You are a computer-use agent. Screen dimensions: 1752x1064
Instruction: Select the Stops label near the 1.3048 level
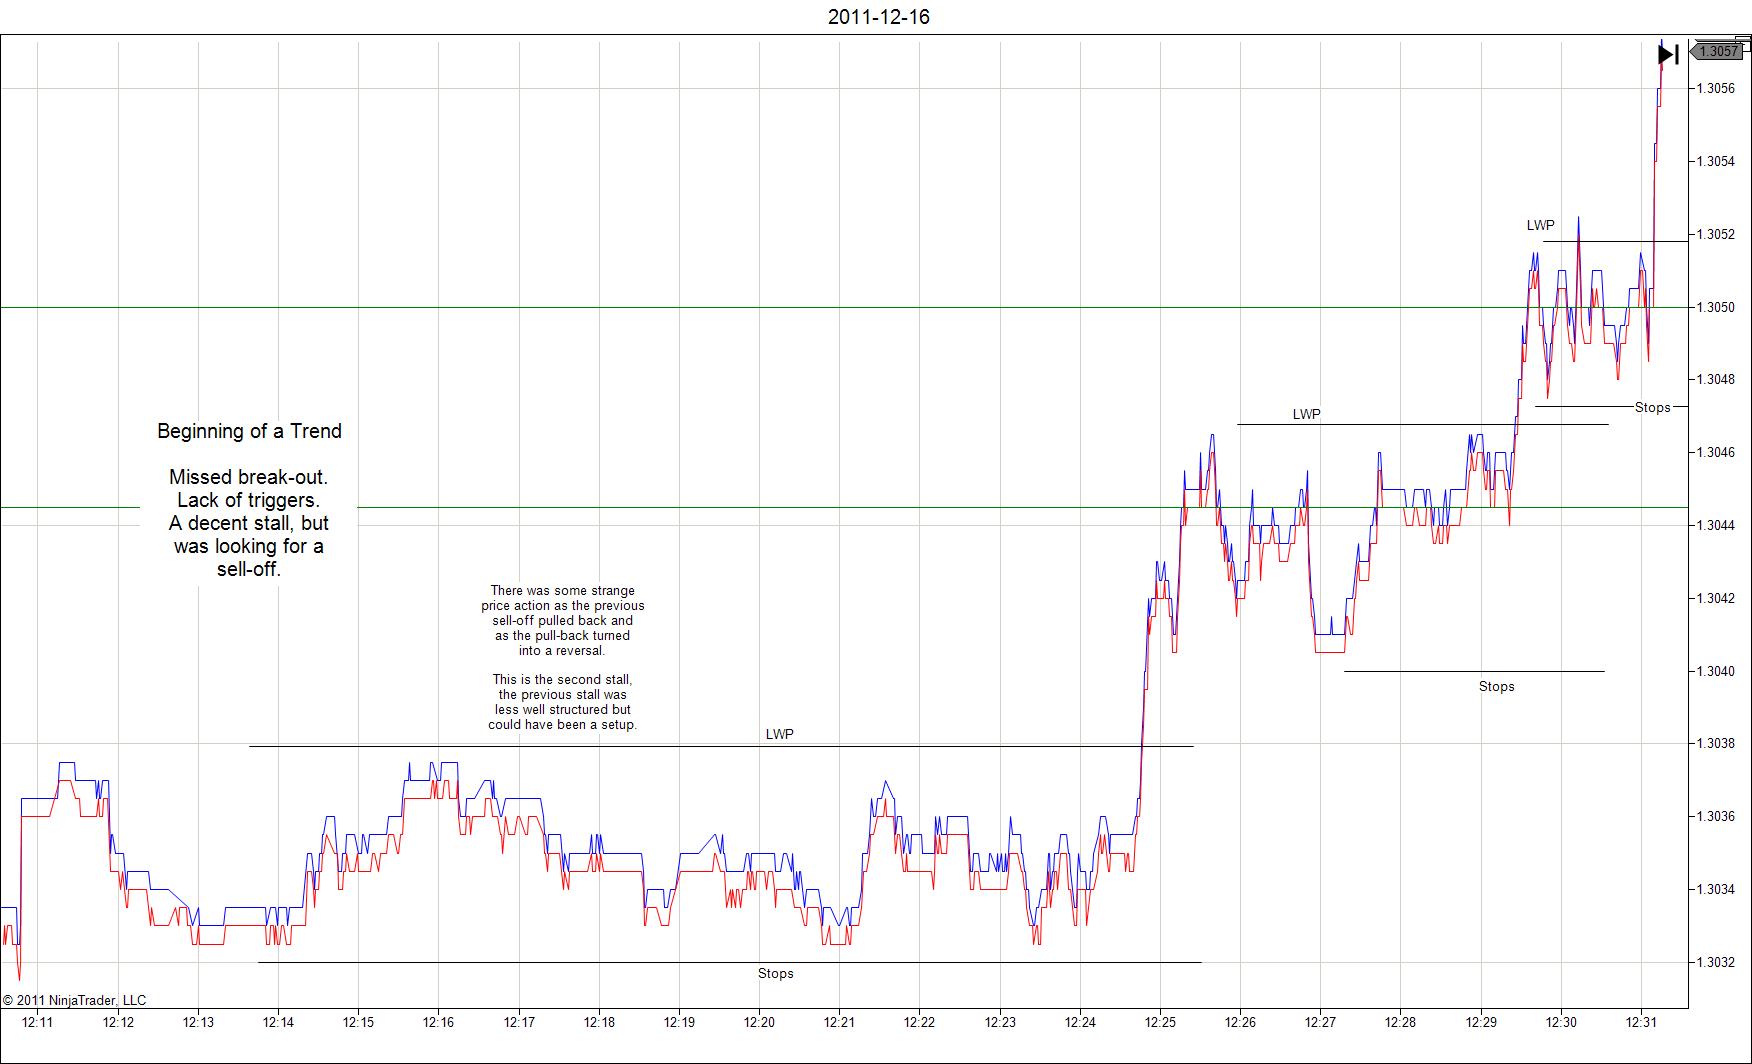click(x=1653, y=407)
